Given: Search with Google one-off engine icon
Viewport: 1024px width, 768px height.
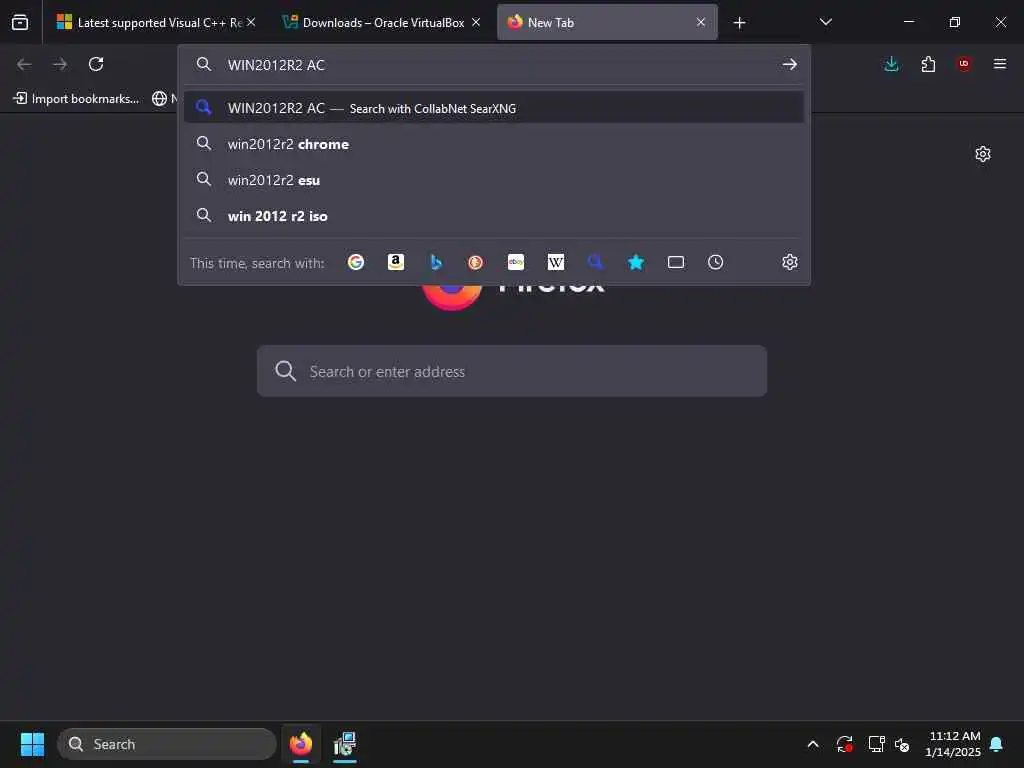Looking at the screenshot, I should (x=356, y=262).
